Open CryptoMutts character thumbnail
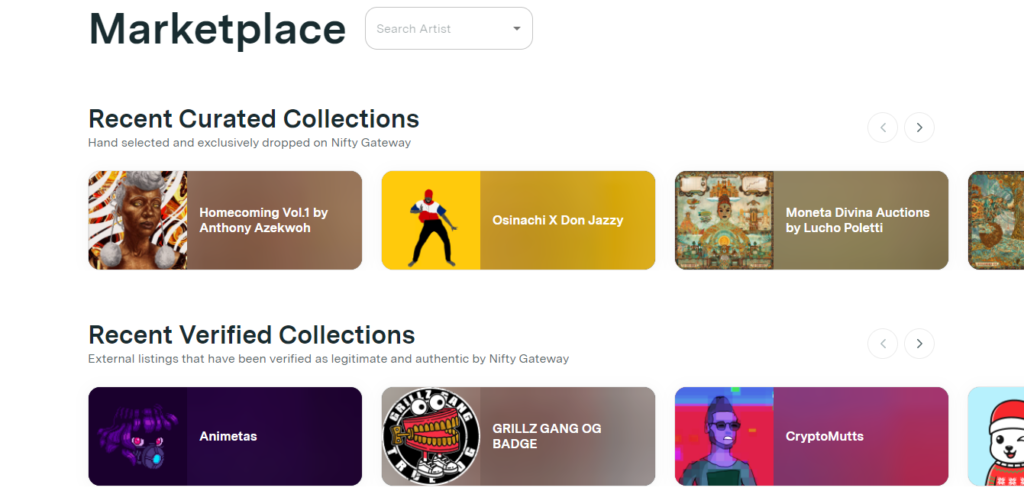The width and height of the screenshot is (1024, 491). [724, 436]
